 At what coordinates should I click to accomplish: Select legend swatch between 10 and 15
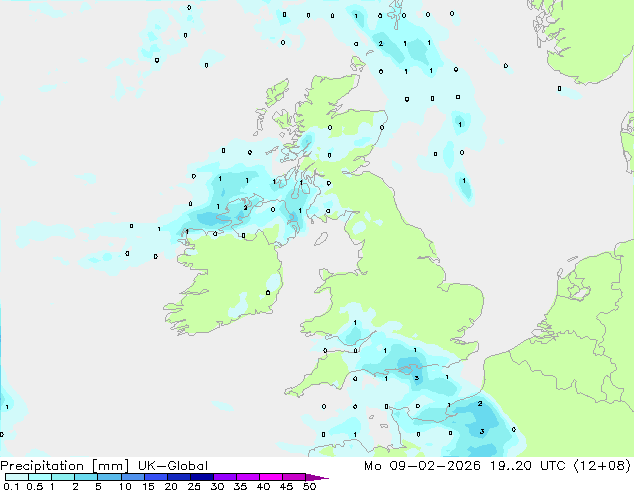132,477
